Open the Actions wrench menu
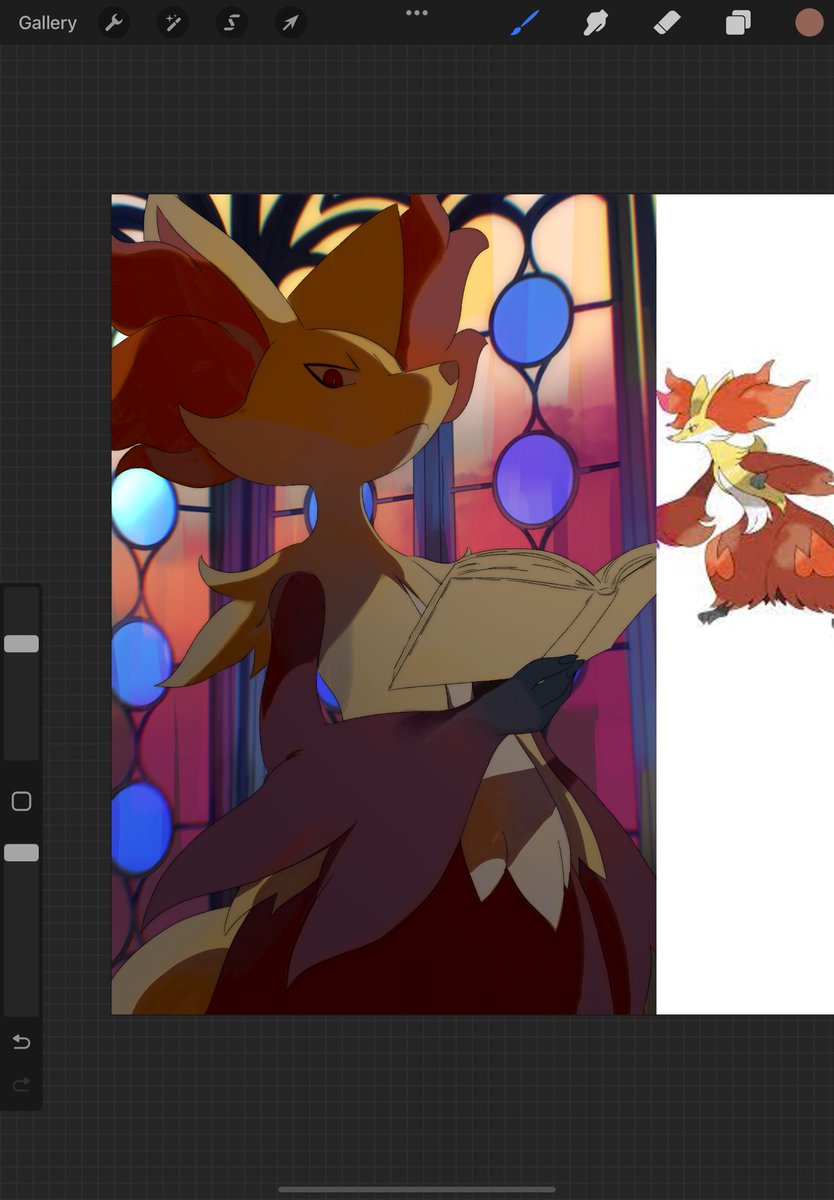 [115, 22]
